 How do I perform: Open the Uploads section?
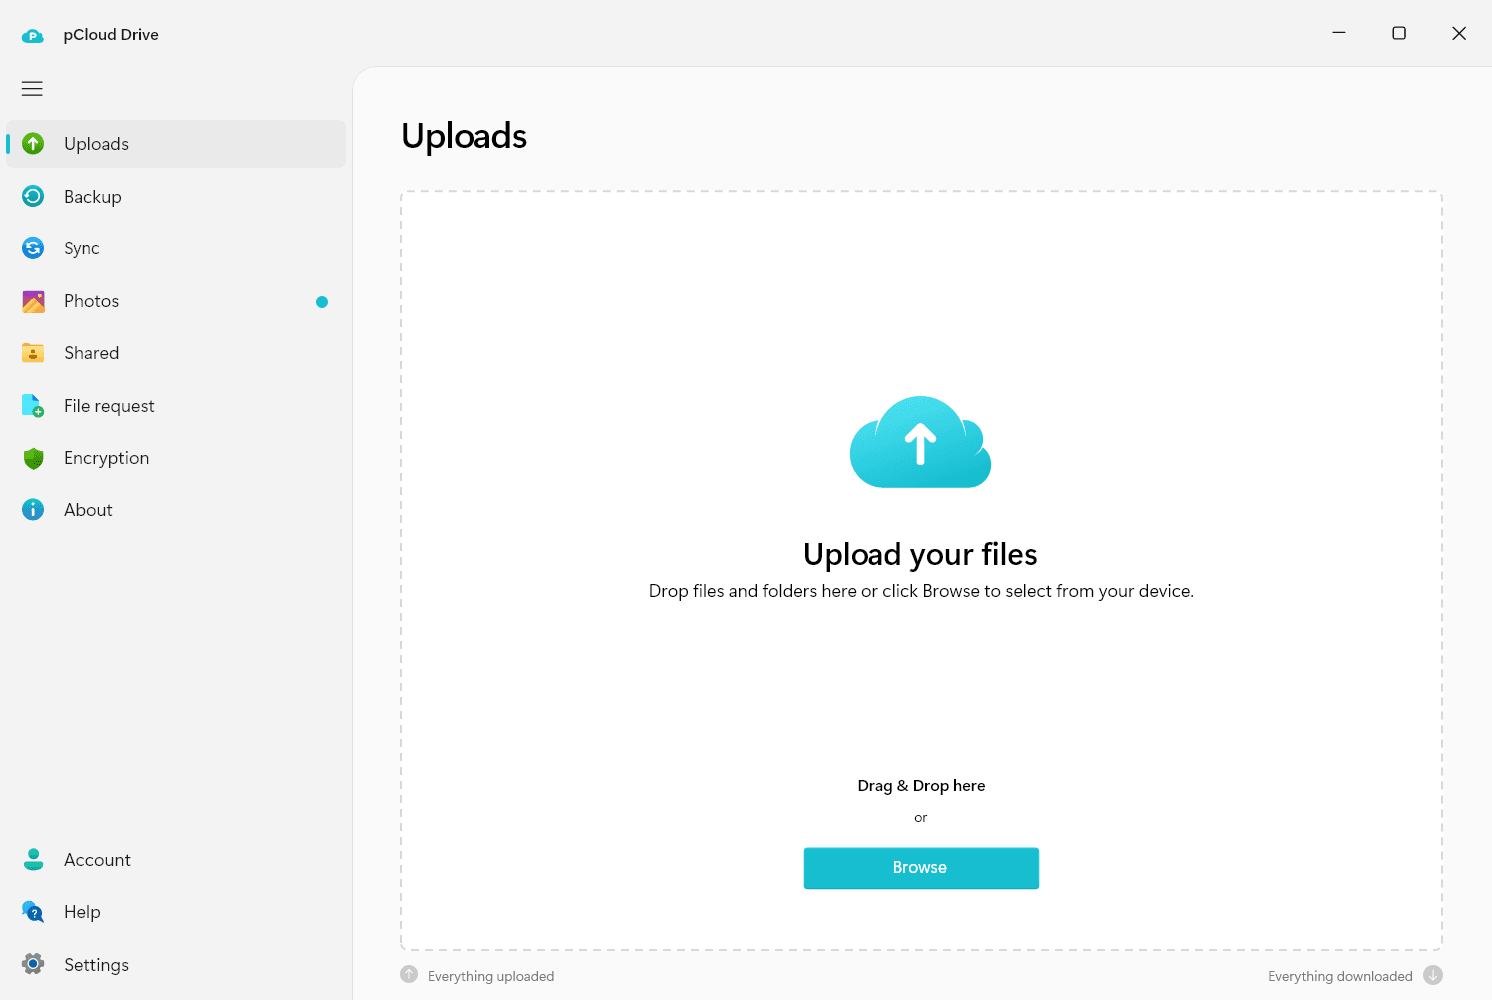click(176, 144)
